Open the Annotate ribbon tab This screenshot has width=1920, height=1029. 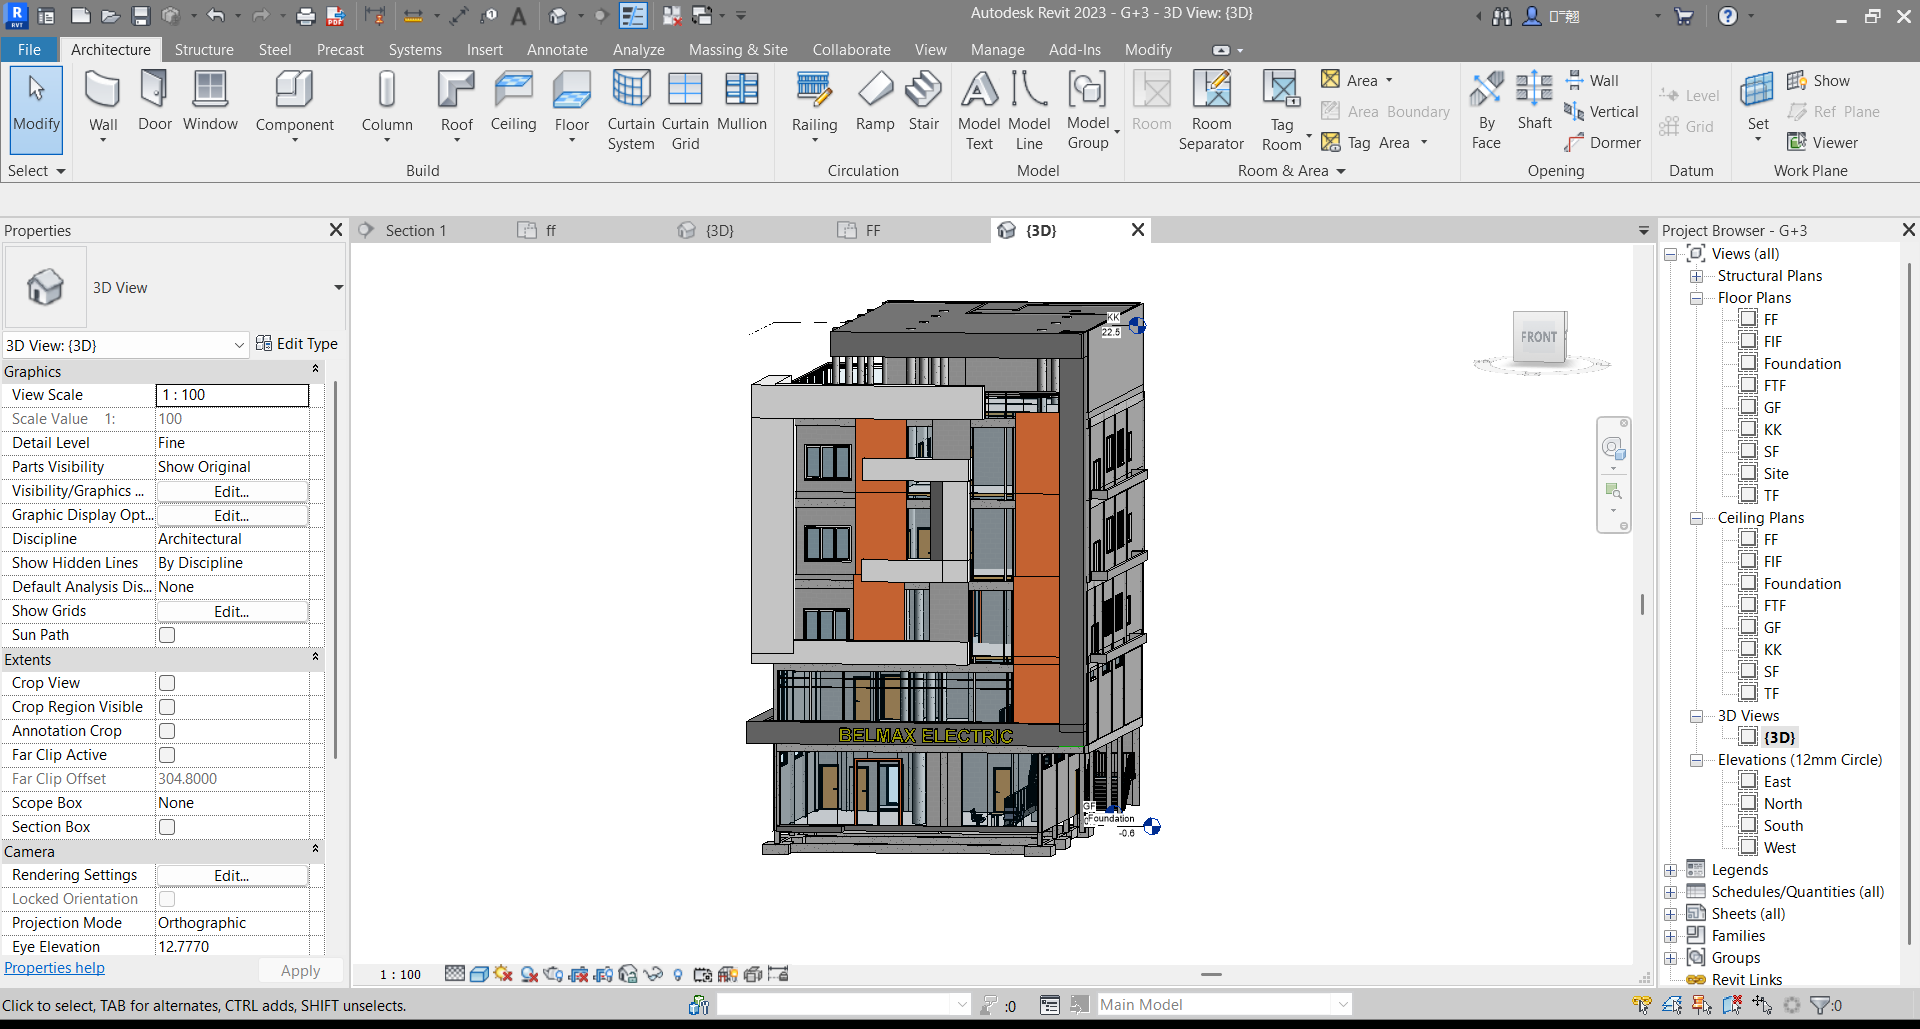click(557, 50)
